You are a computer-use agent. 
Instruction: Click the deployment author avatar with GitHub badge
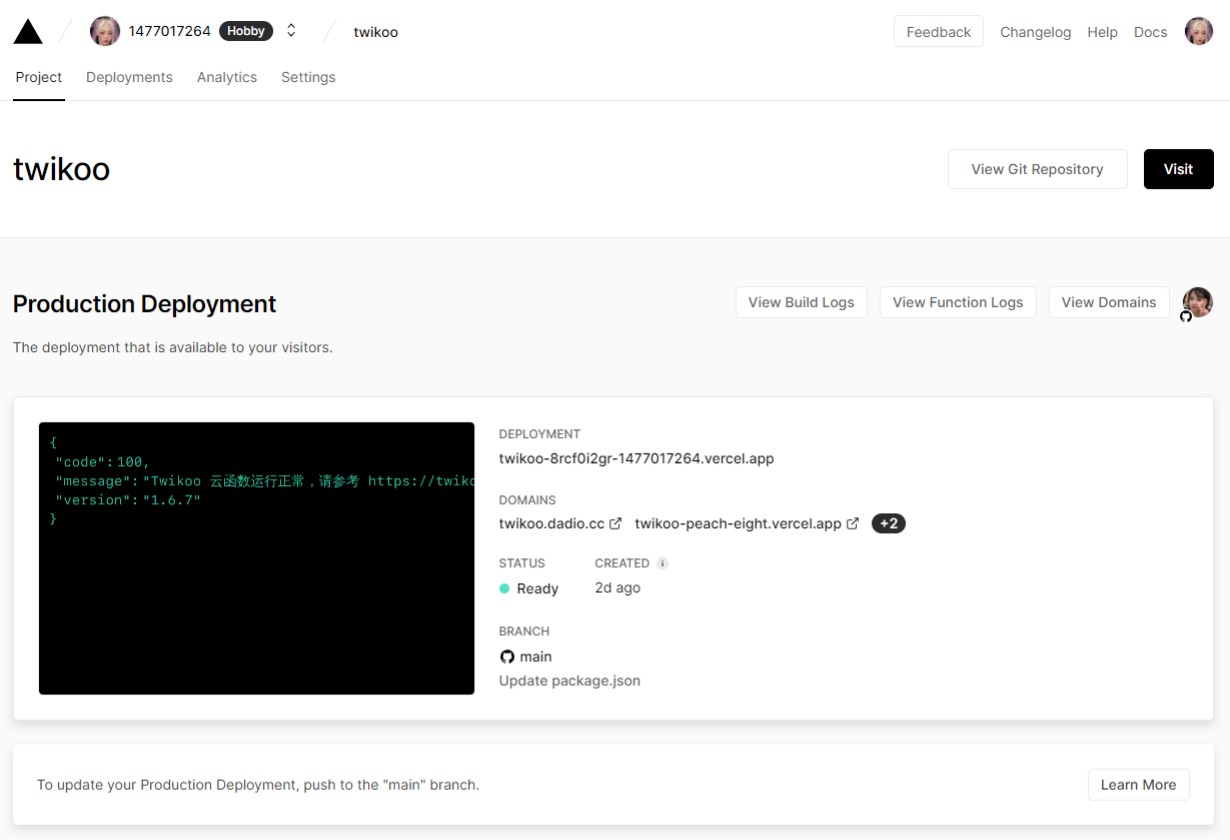click(1197, 302)
